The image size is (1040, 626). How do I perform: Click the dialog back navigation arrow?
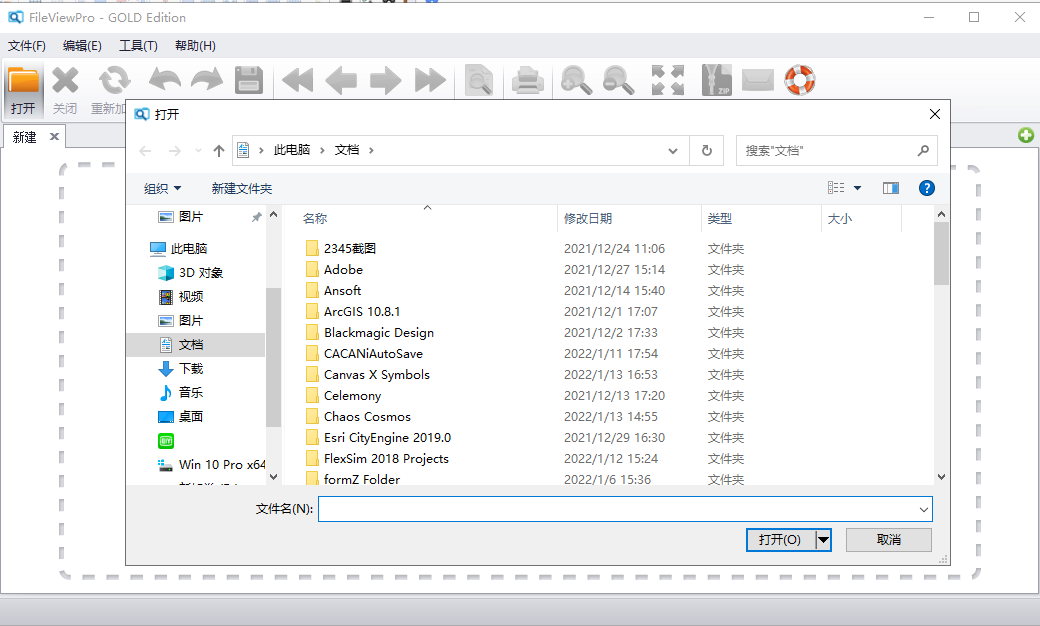[x=145, y=151]
